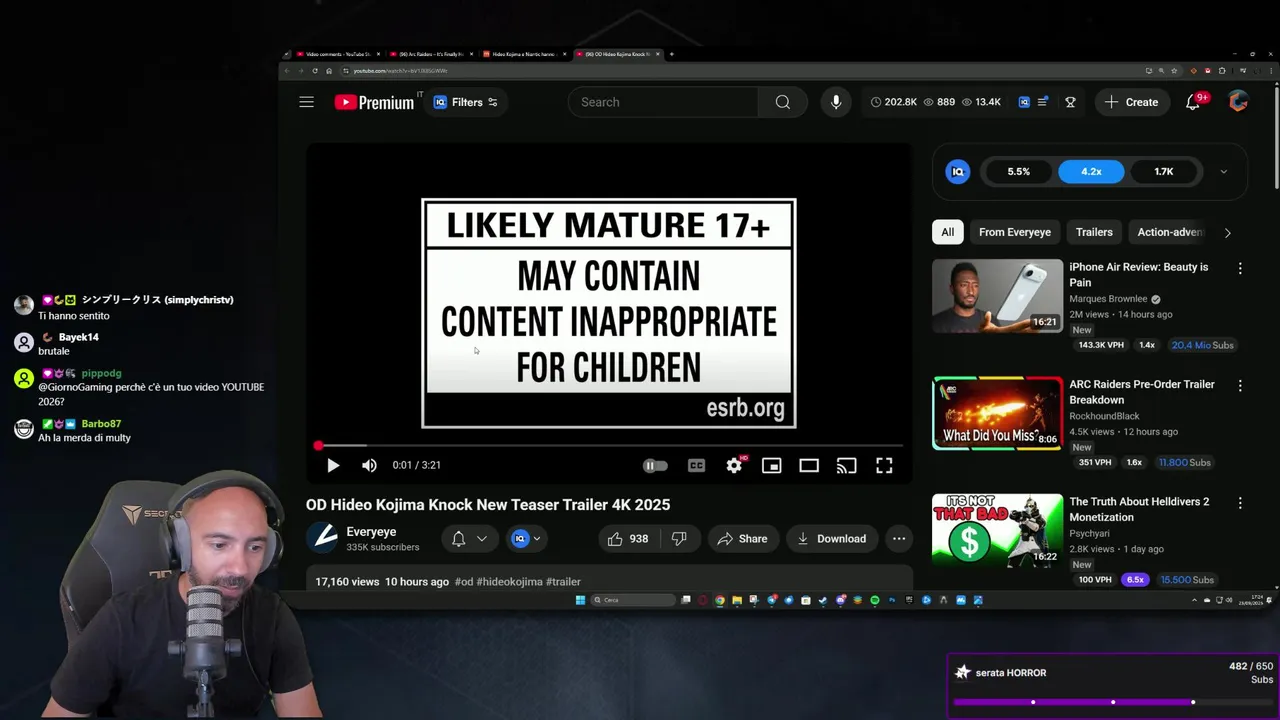The height and width of the screenshot is (720, 1280).
Task: Go to YouTube Premium home logo
Action: (373, 102)
